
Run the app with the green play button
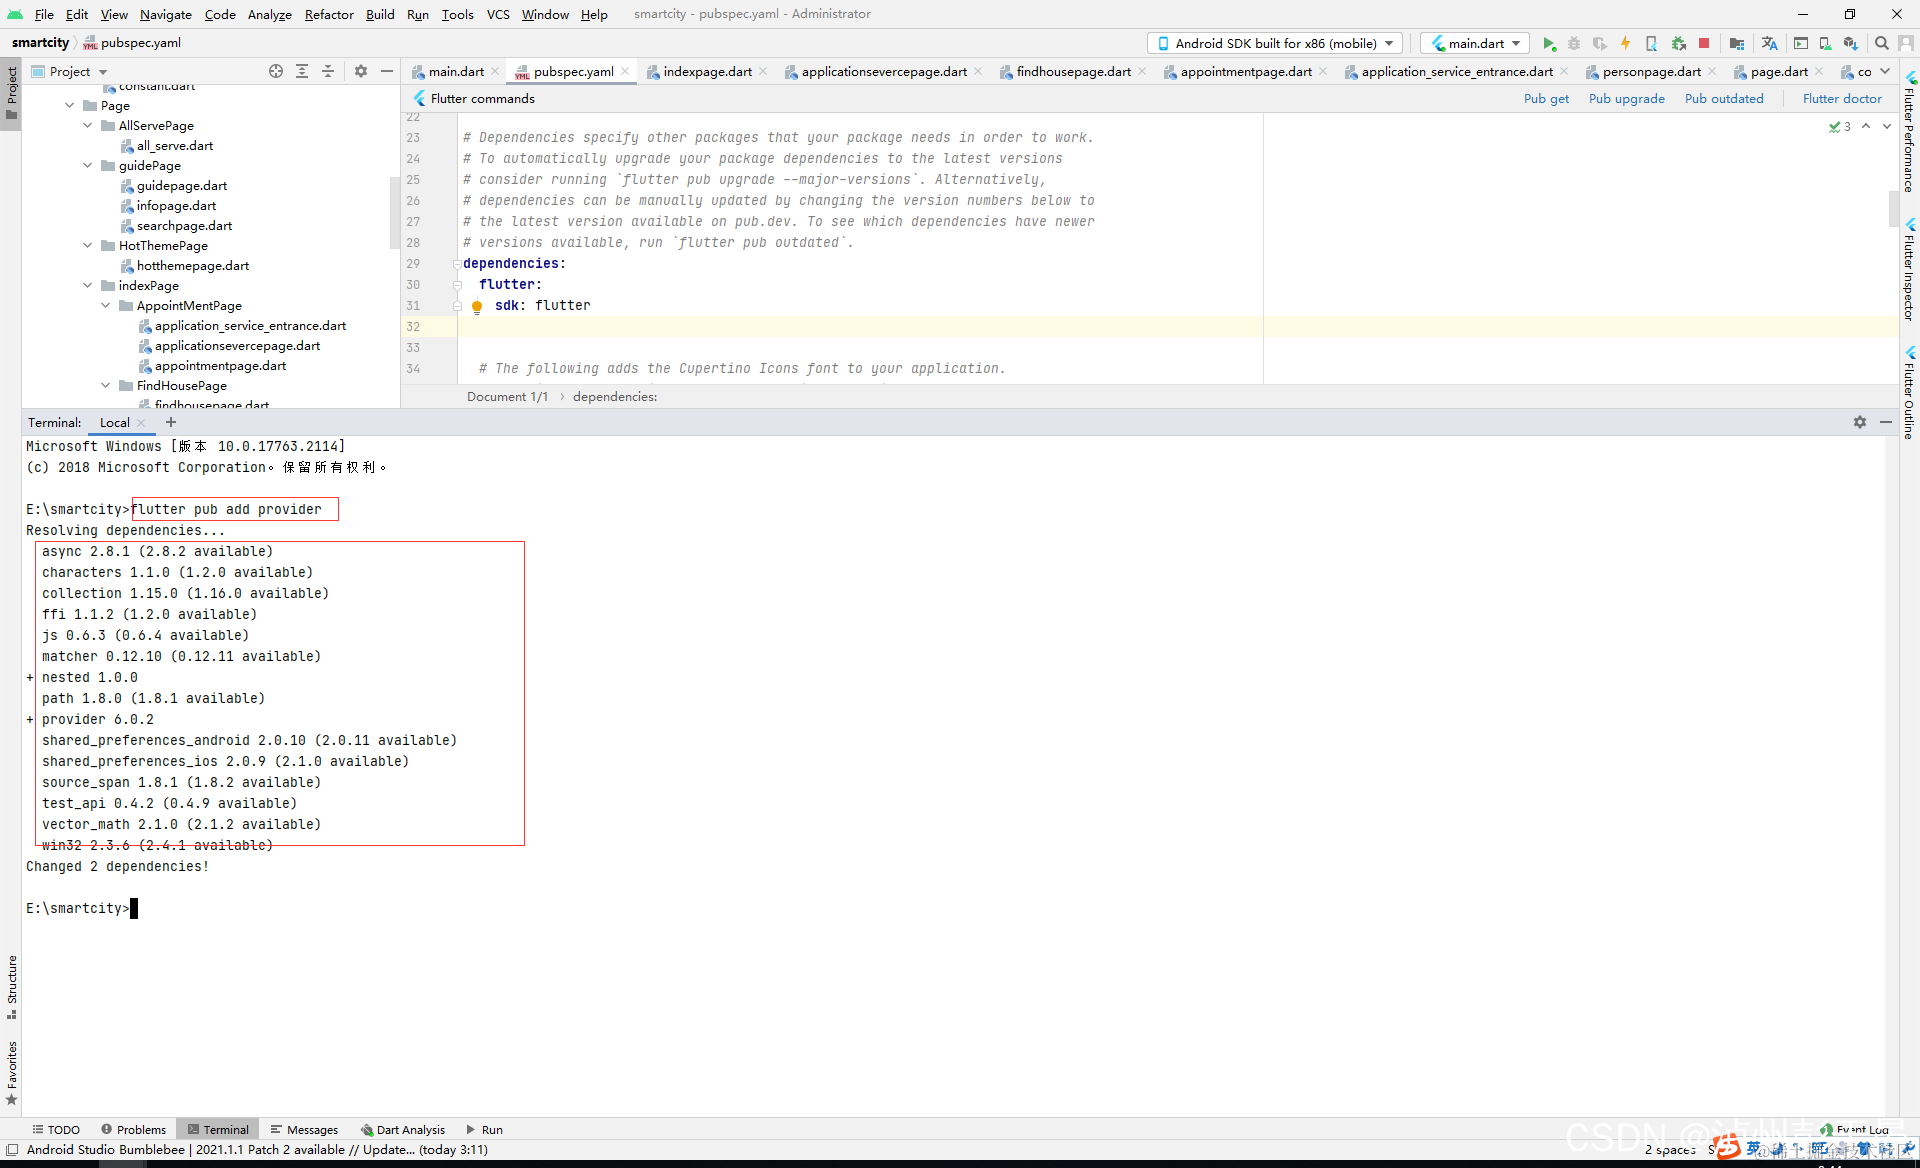click(x=1548, y=43)
